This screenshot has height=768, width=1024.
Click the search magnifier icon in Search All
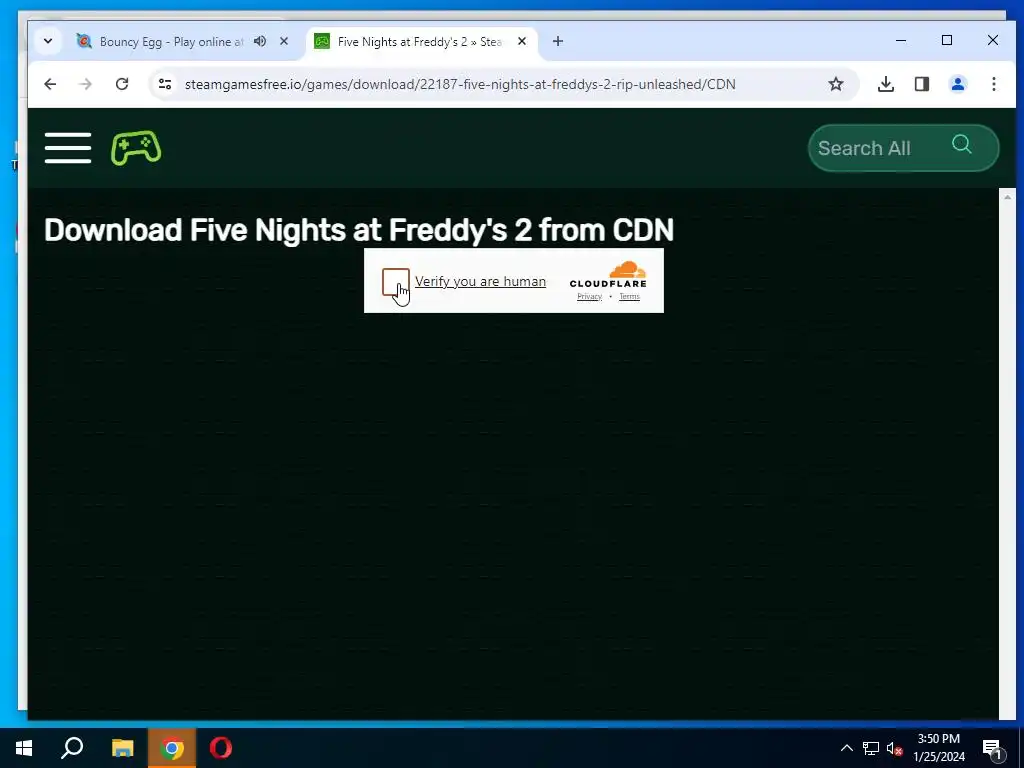click(x=961, y=144)
